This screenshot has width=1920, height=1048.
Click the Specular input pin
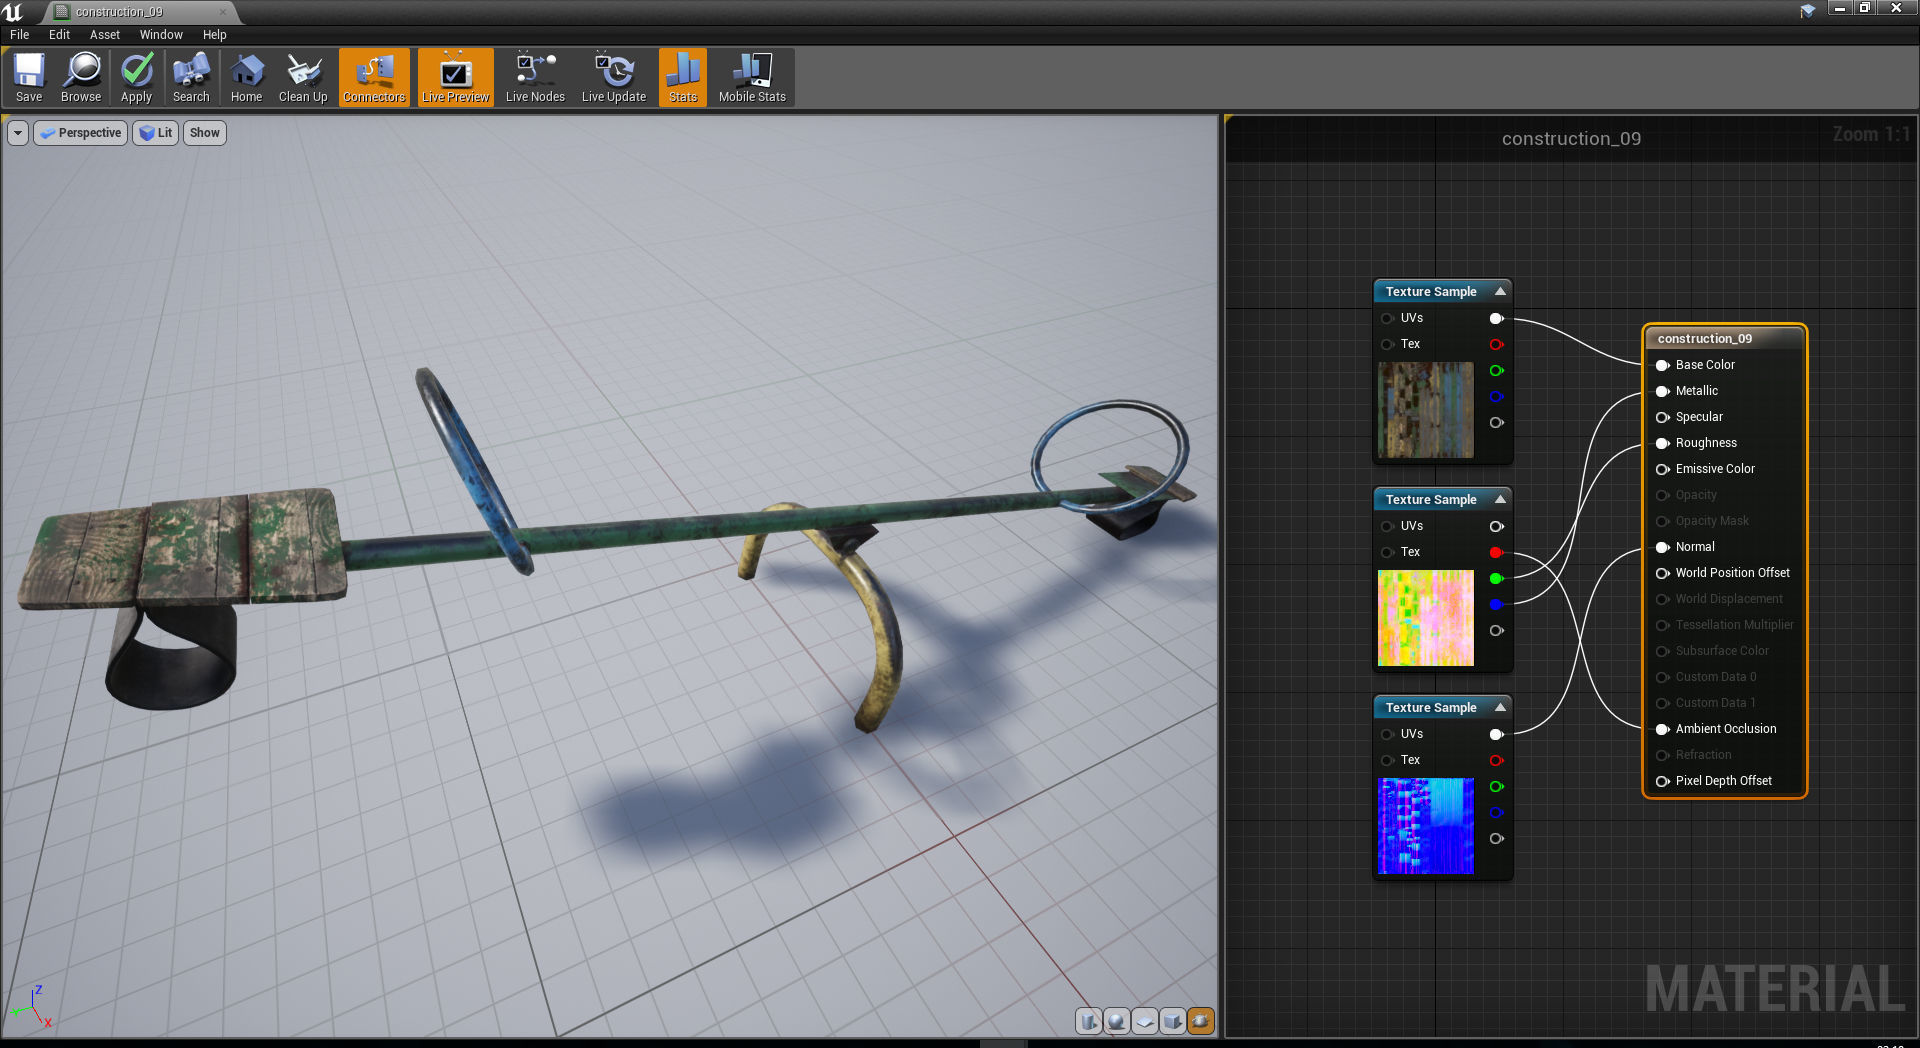[1663, 417]
